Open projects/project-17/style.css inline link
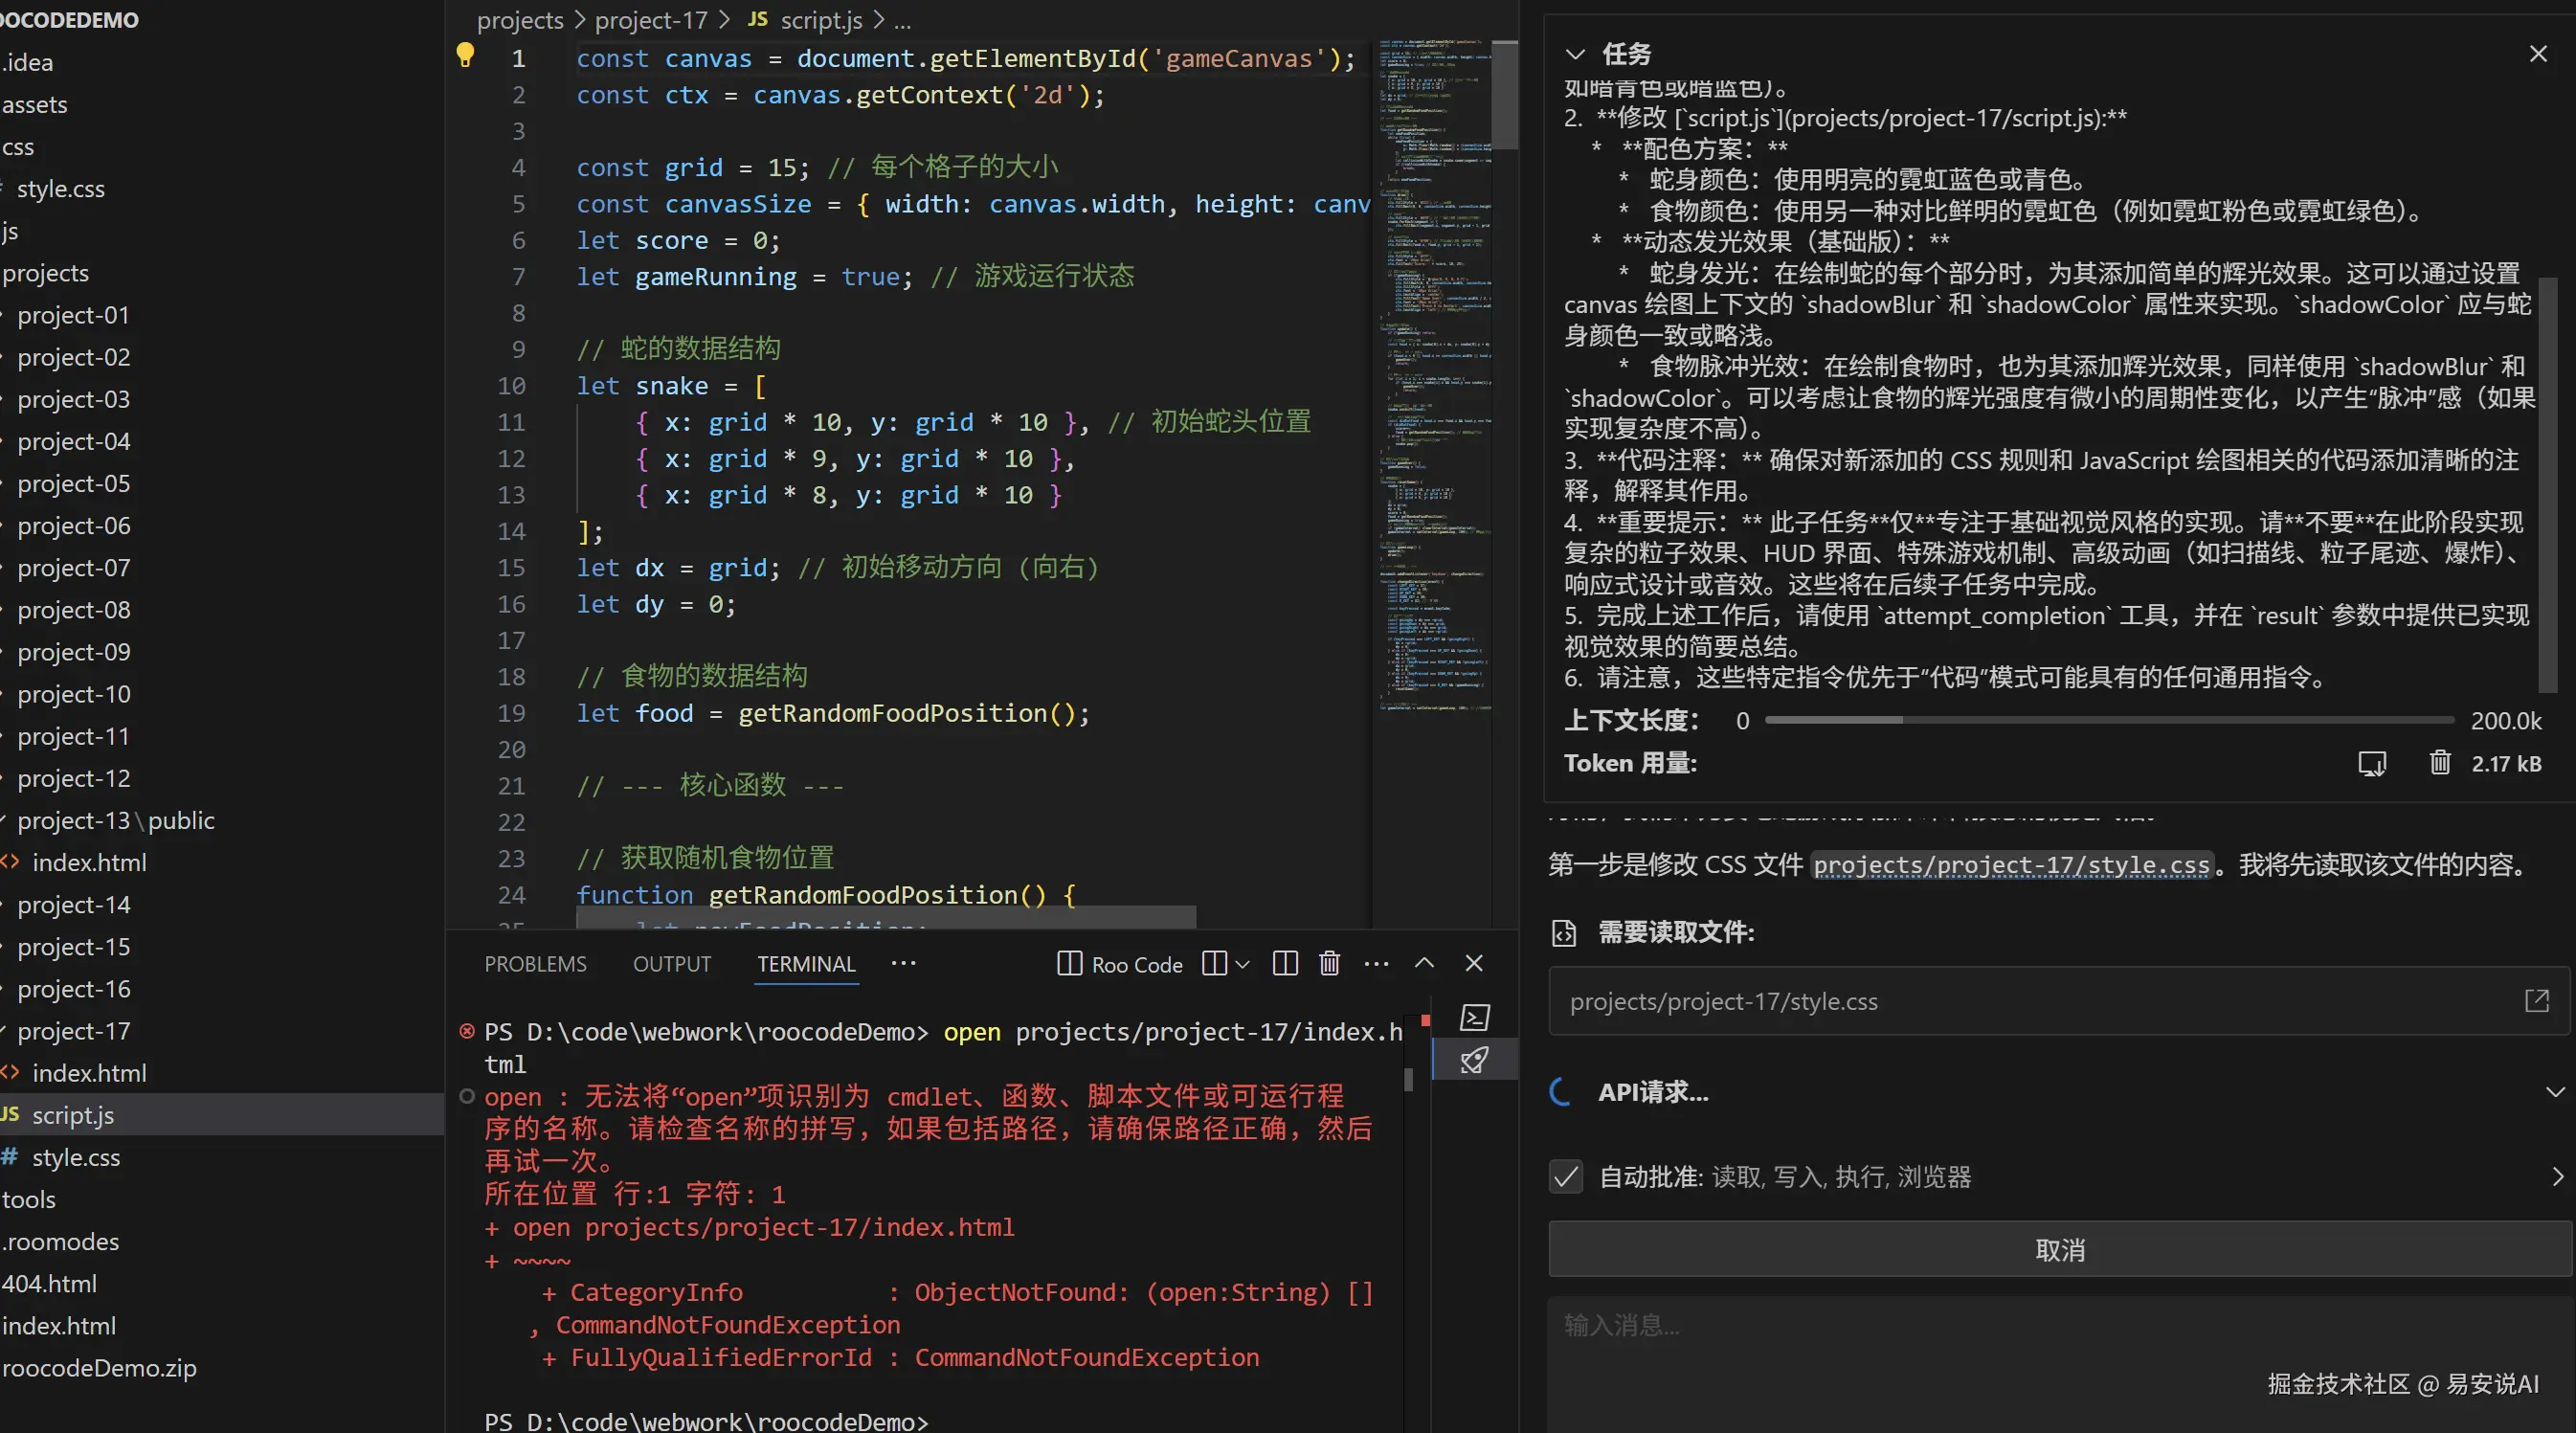Screen dimensions: 2576x1433 [x=2010, y=865]
